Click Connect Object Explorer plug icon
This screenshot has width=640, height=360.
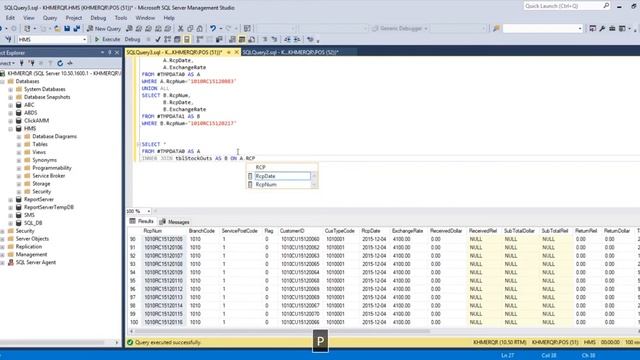[22, 63]
